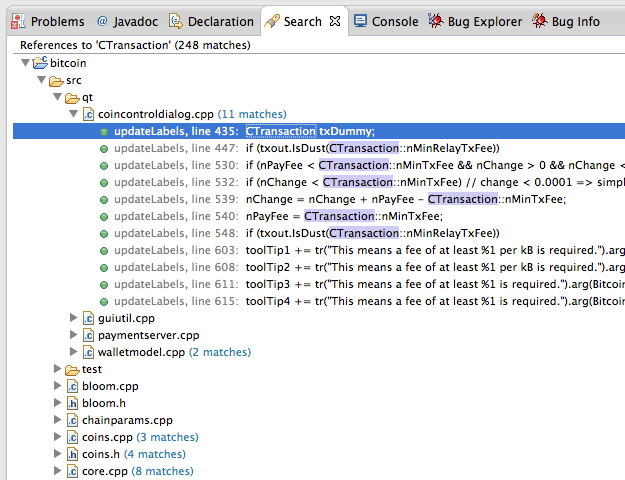This screenshot has height=480, width=625.
Task: Click the bitcoin project folder icon
Action: pyautogui.click(x=40, y=63)
